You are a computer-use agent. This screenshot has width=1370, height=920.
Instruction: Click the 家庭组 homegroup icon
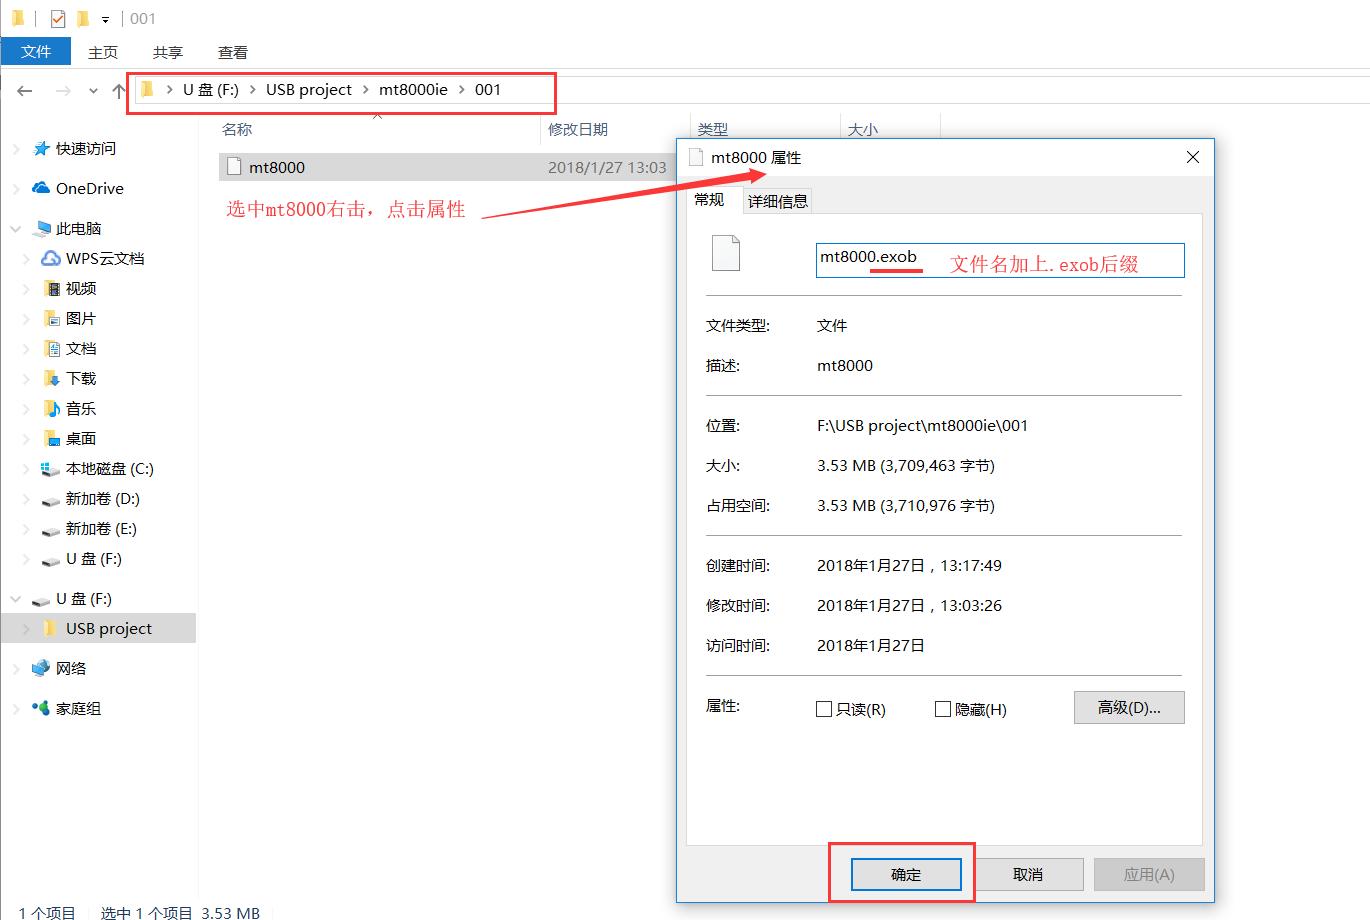[41, 708]
